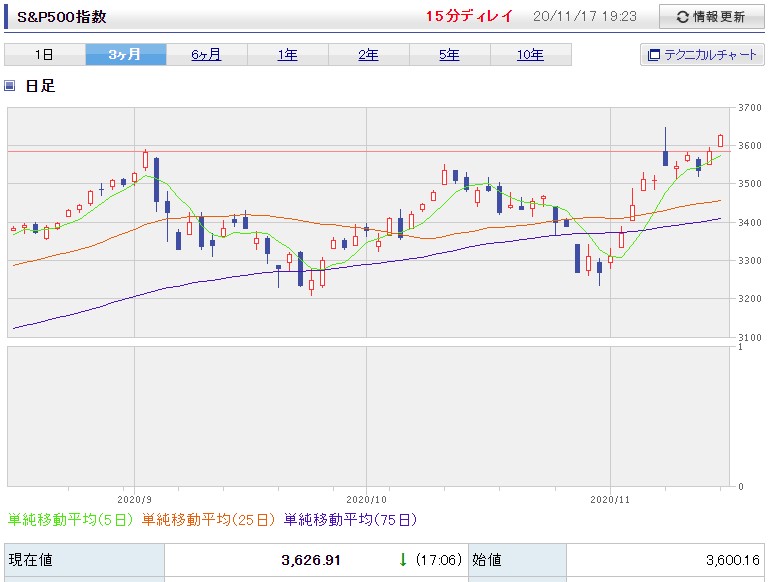Click the 日足 chart label
Viewport: 769px width, 582px height.
click(40, 86)
